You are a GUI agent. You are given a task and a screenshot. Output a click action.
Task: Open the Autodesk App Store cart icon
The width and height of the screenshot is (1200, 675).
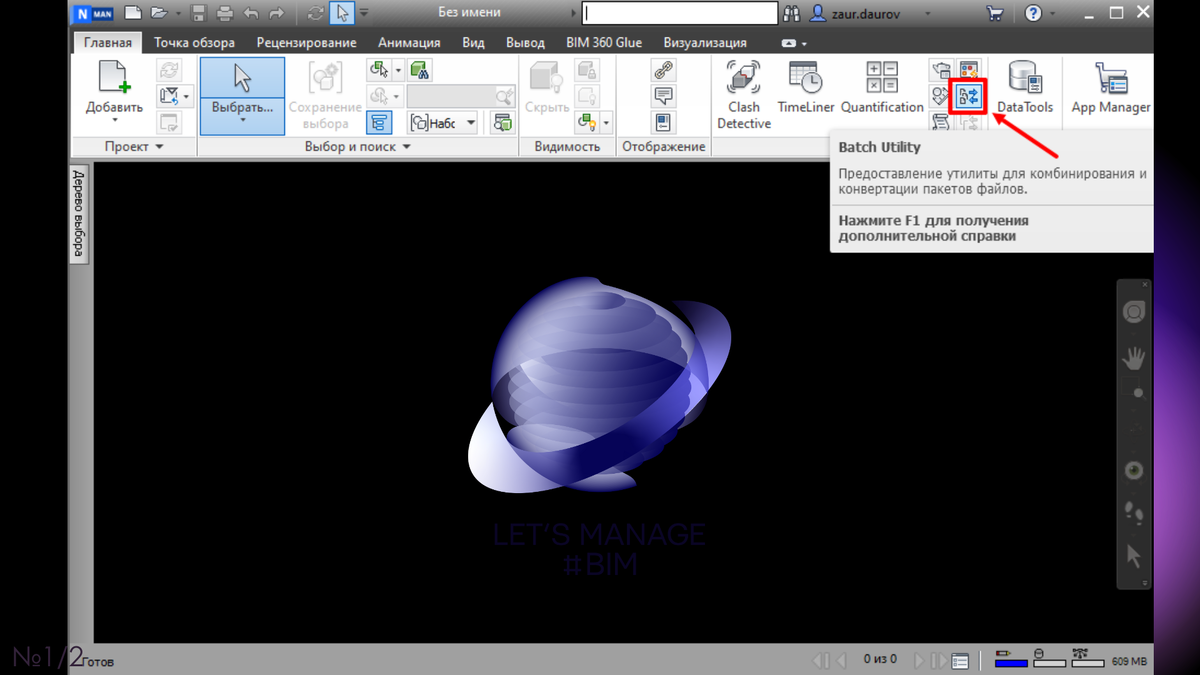(x=994, y=13)
